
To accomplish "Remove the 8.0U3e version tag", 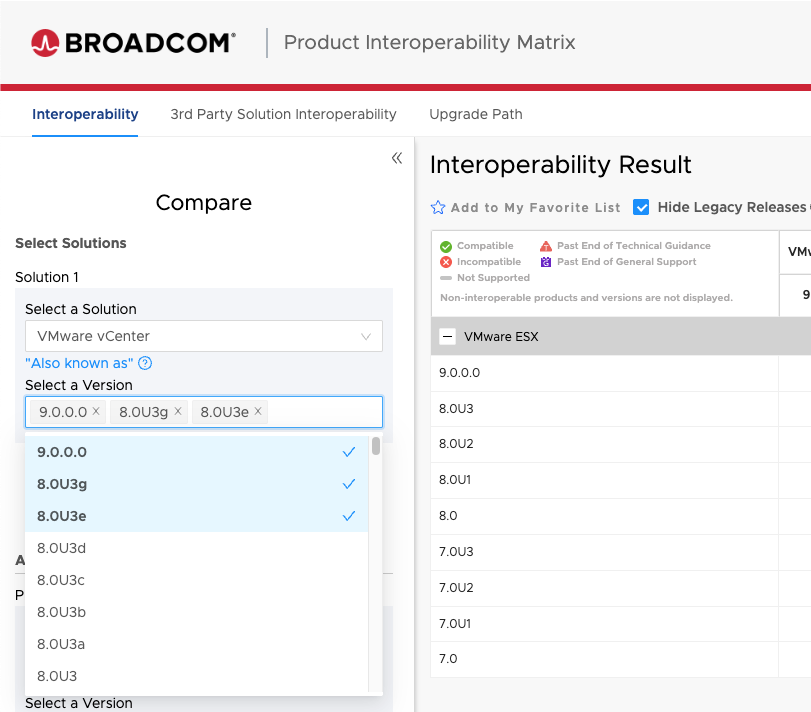I will (258, 411).
